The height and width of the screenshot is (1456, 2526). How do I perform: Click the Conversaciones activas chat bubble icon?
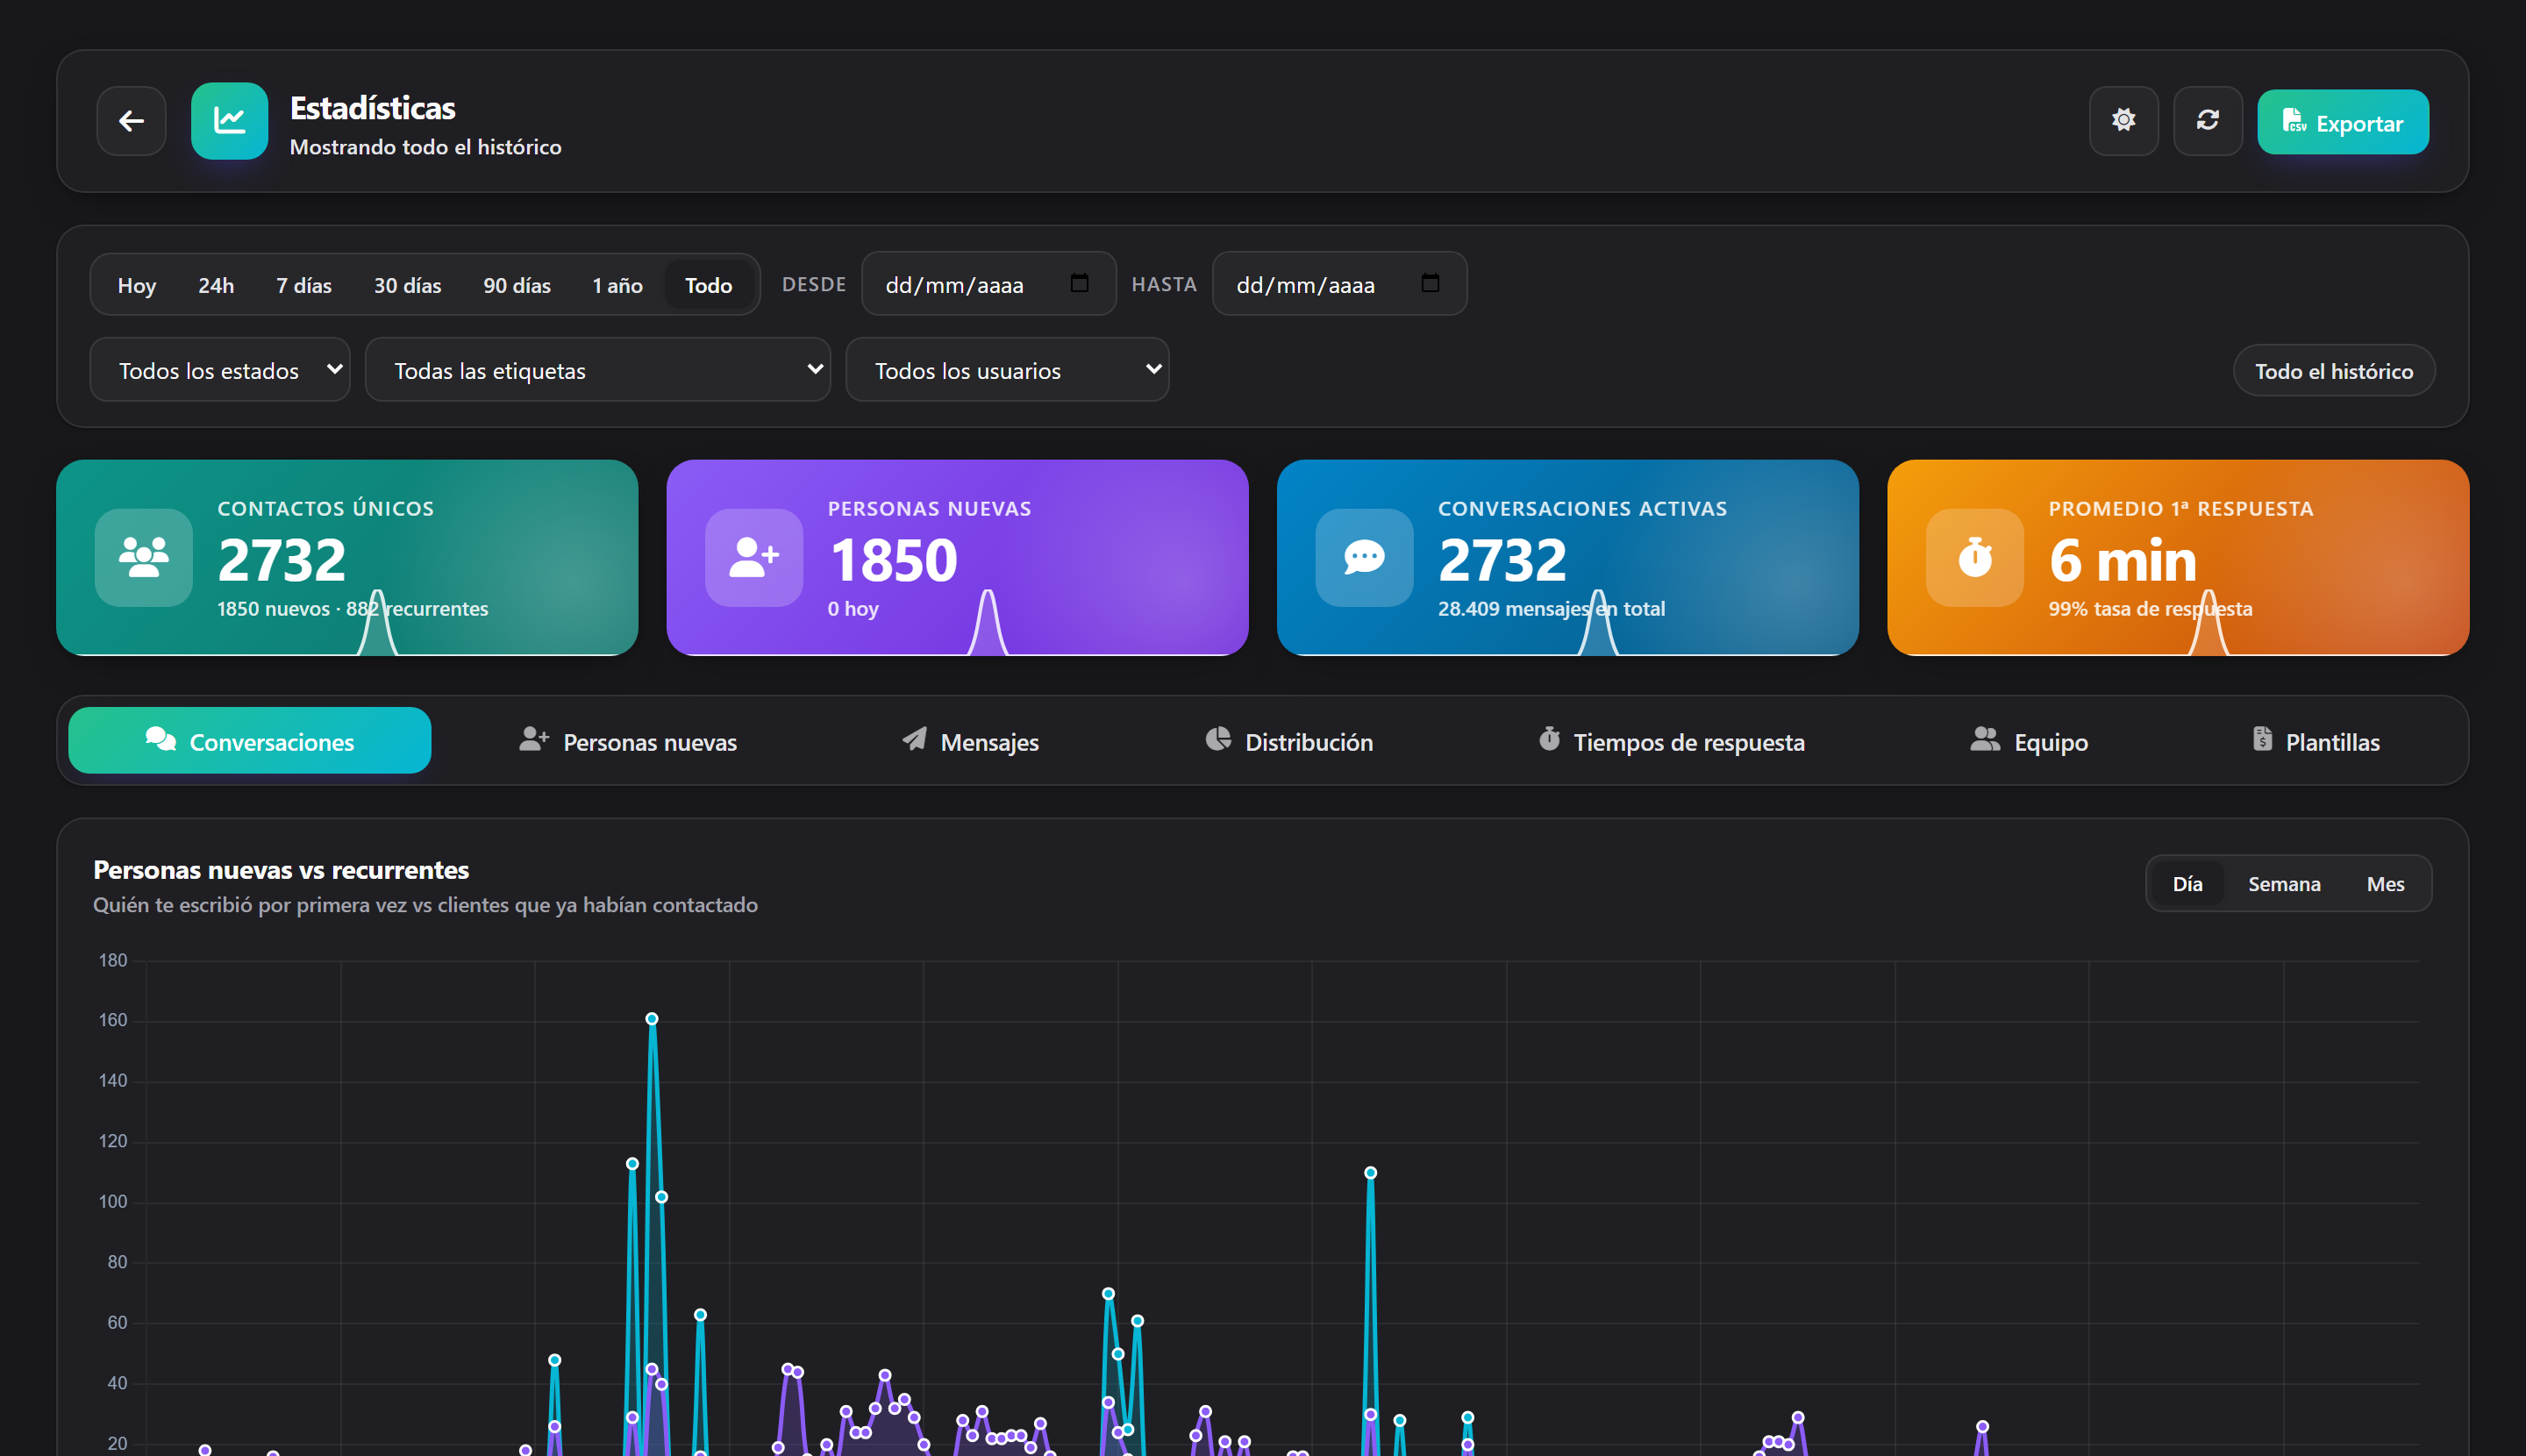1364,558
